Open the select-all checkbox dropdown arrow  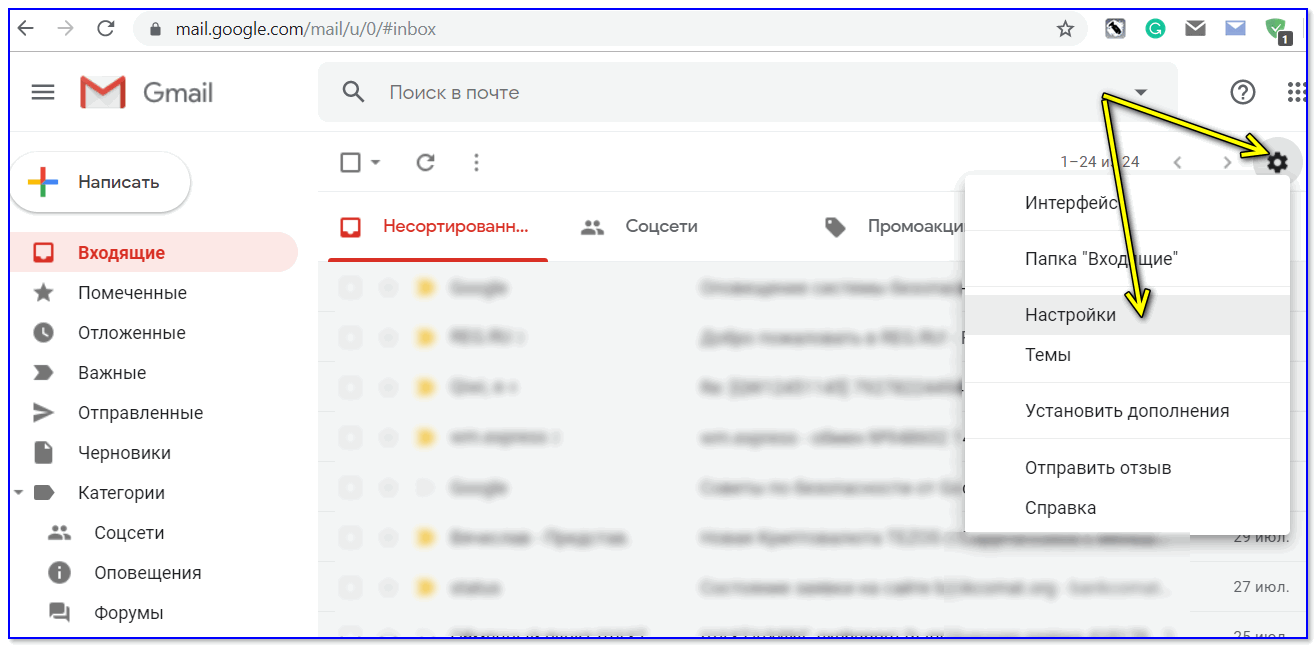click(x=376, y=162)
